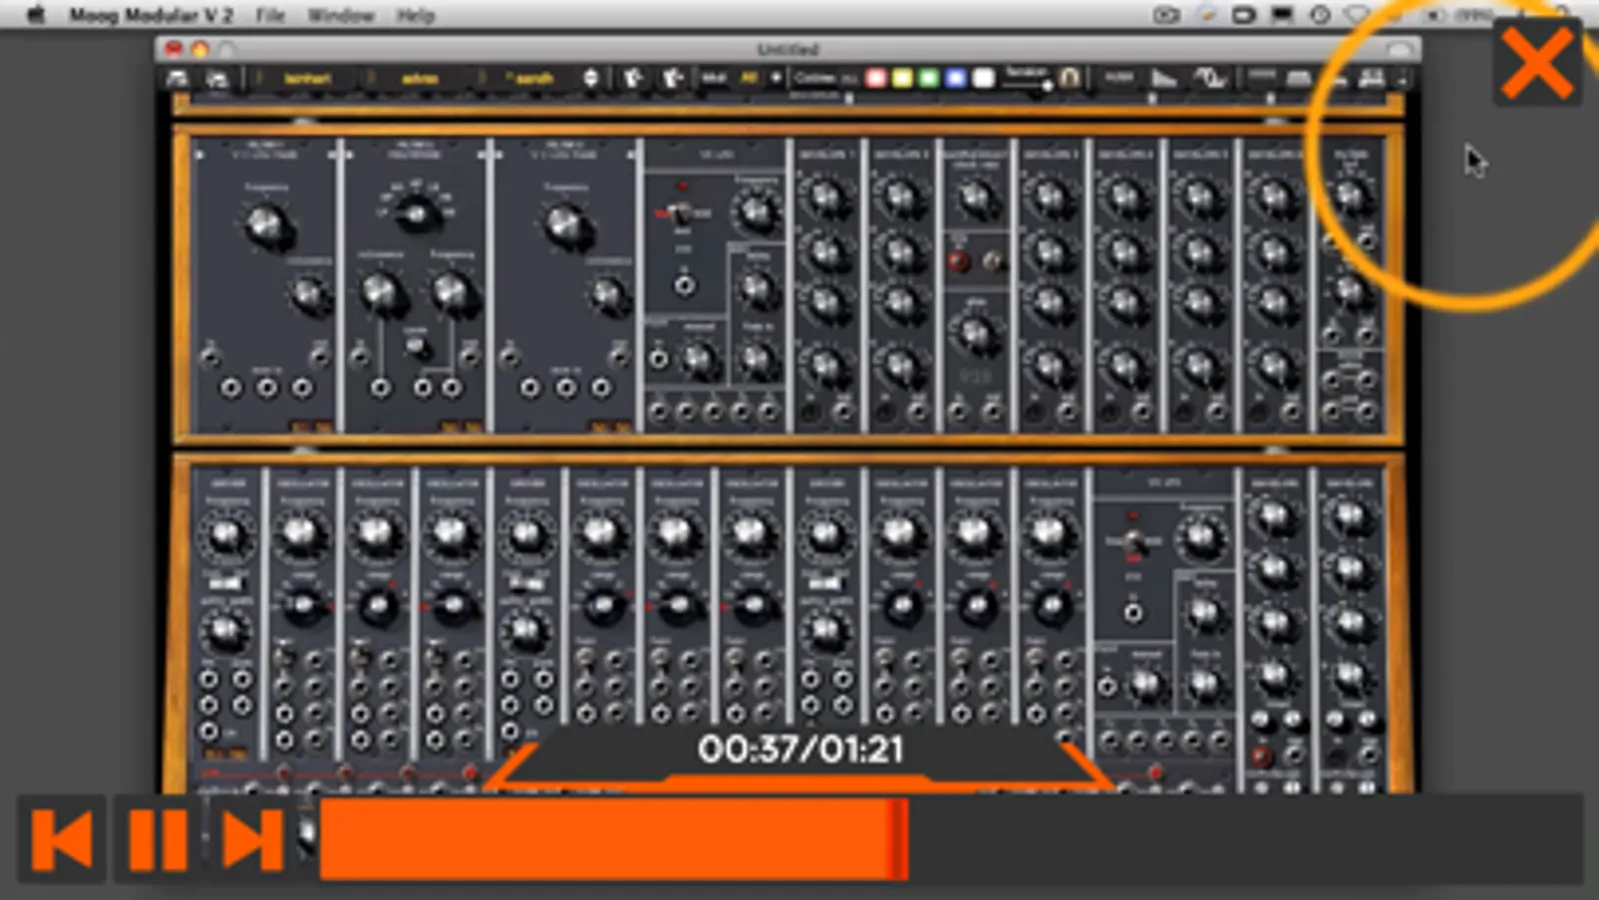1599x900 pixels.
Task: Open the MIDI channel 'All' selector
Action: [x=749, y=77]
